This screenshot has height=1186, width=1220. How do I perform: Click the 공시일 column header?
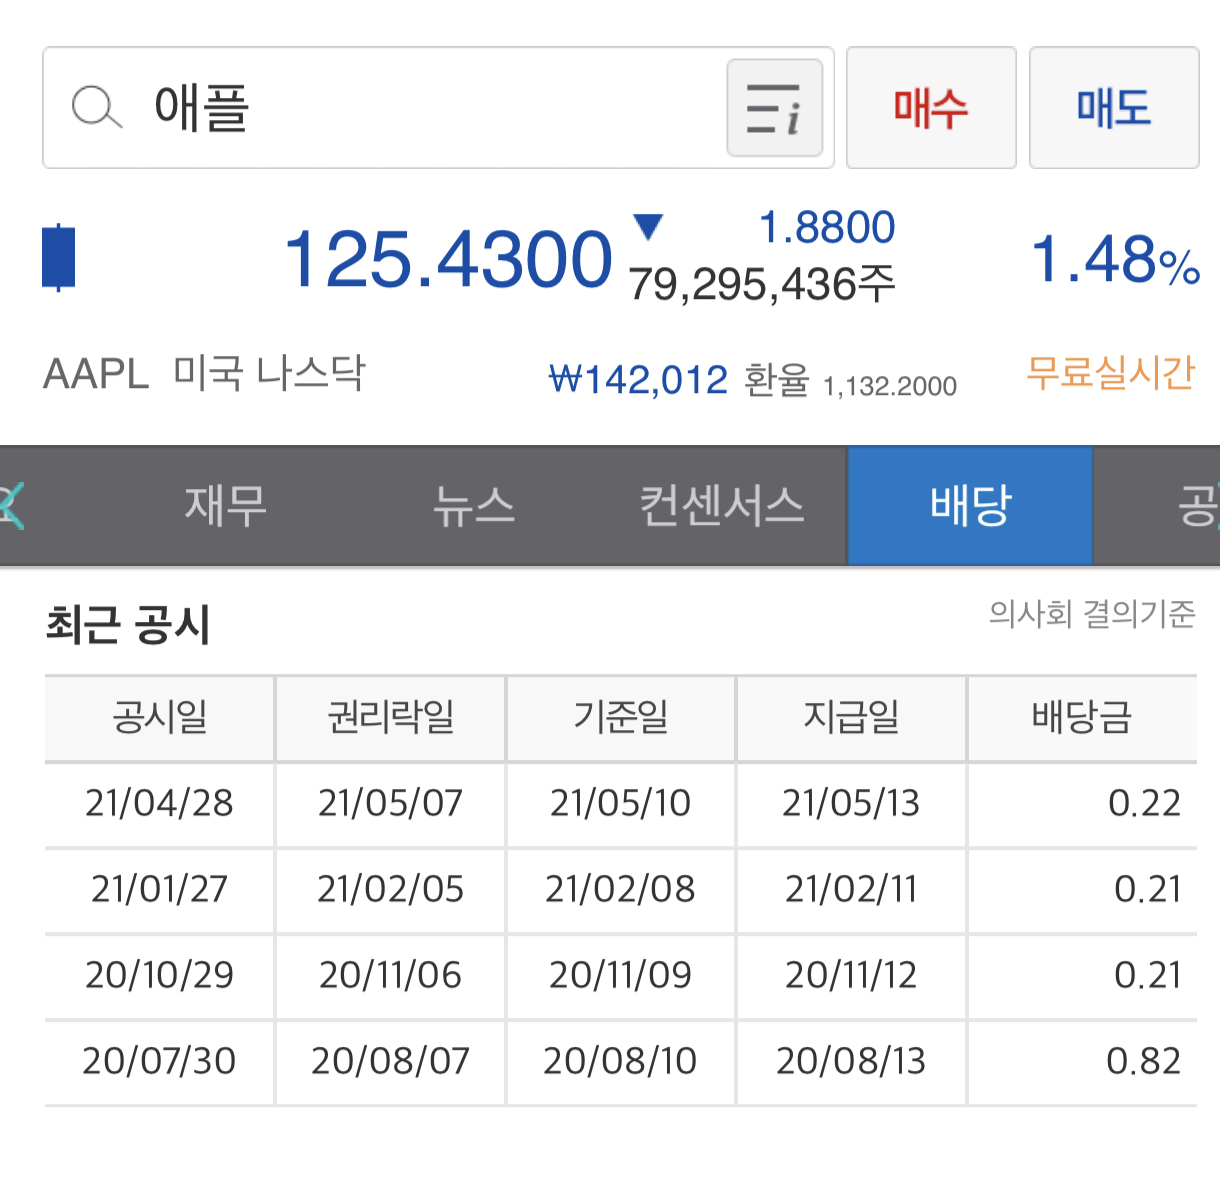coord(160,717)
